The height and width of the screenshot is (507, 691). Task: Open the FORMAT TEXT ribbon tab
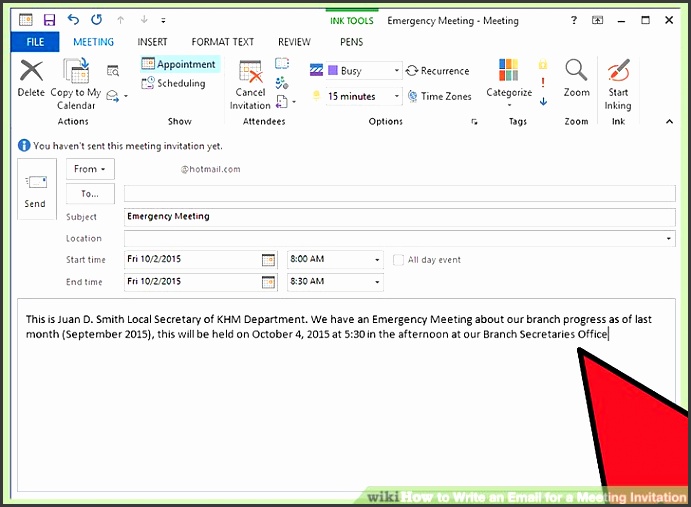pos(223,42)
